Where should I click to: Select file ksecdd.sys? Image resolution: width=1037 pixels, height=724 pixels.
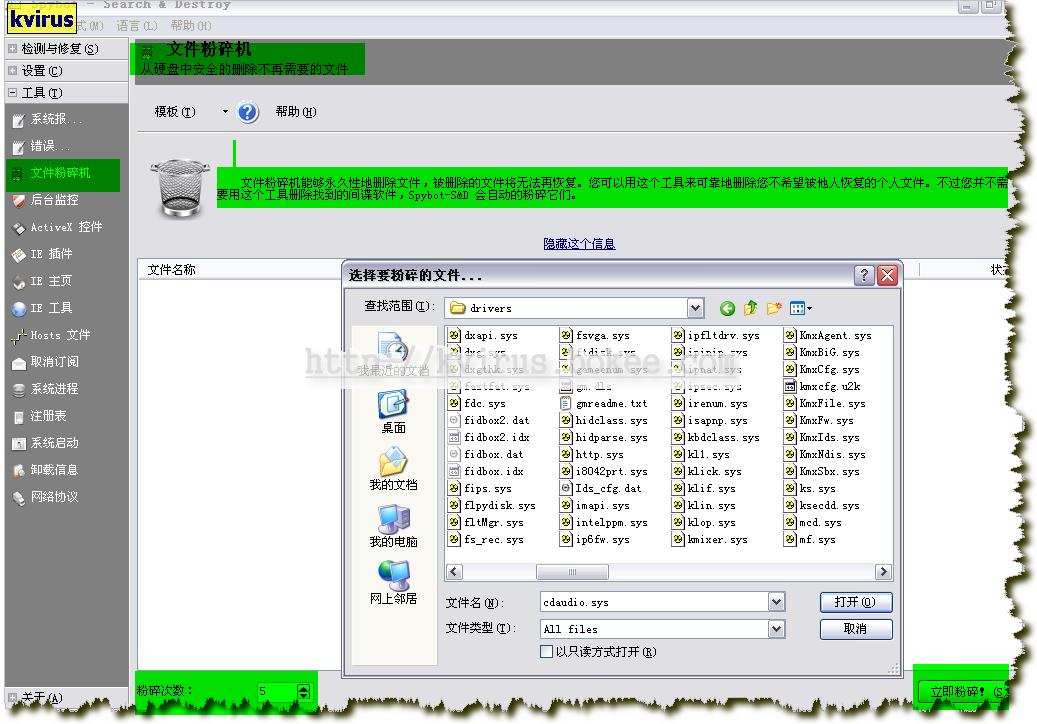[822, 506]
